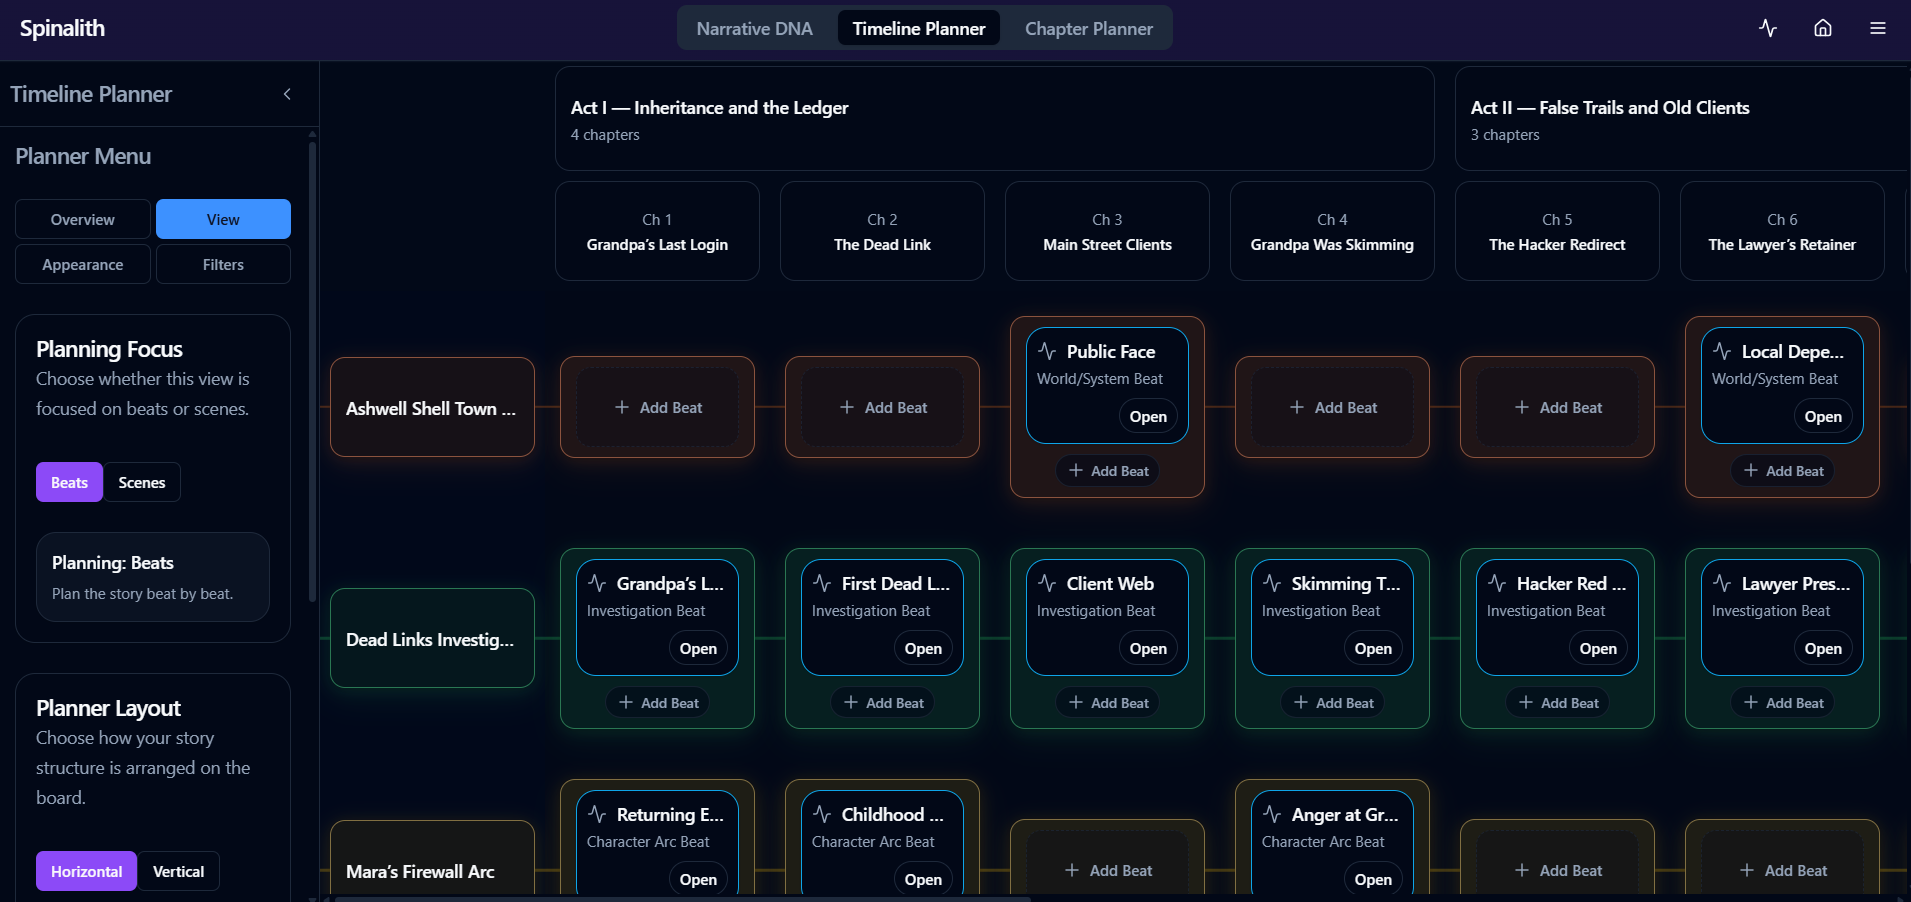This screenshot has width=1911, height=902.
Task: Click pulse icon on Client Web beat
Action: click(1047, 583)
